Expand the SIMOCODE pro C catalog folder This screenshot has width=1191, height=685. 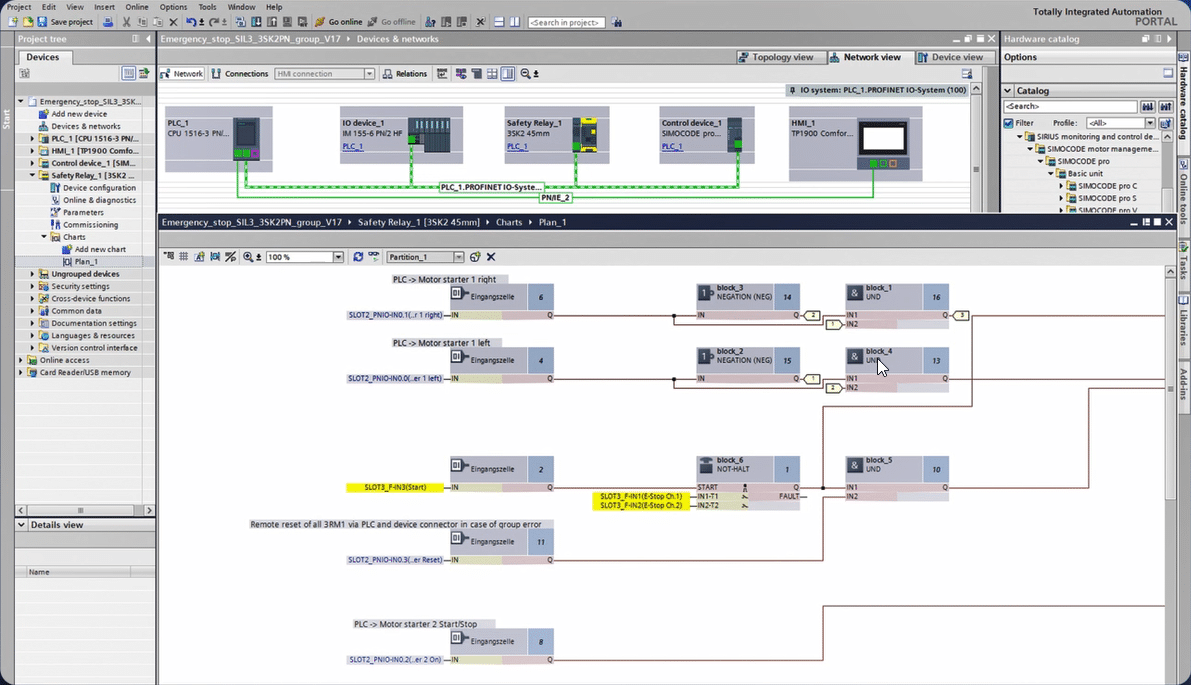coord(1061,186)
